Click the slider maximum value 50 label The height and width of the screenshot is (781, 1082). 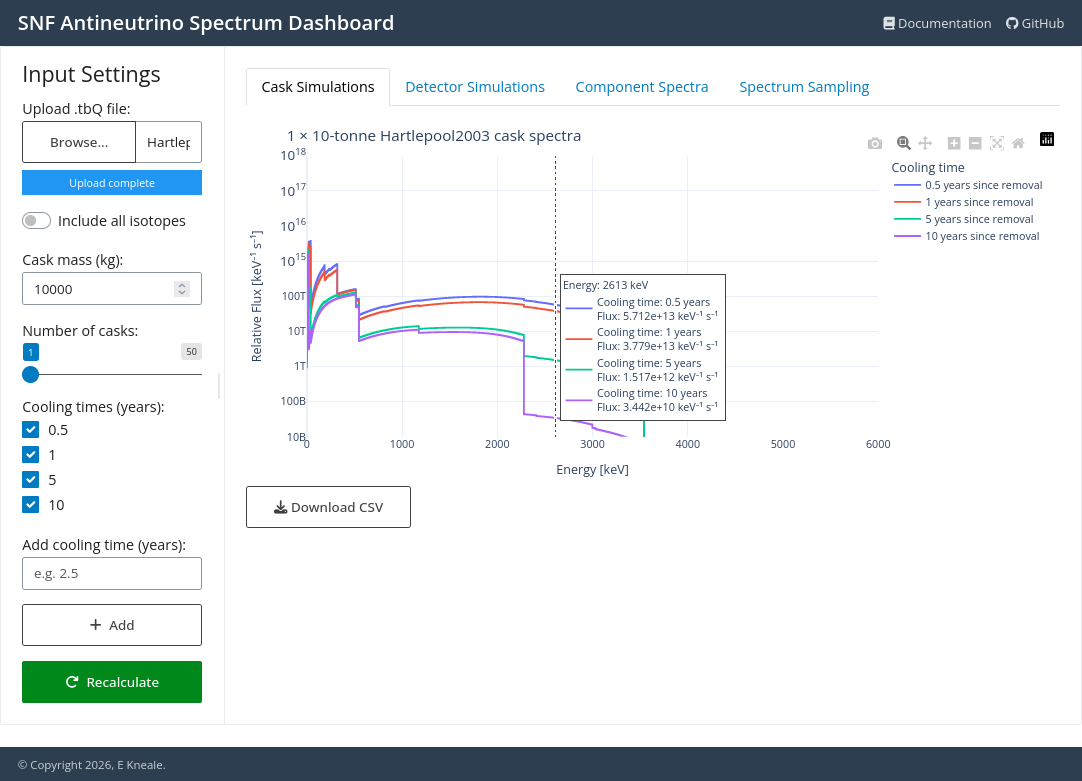pyautogui.click(x=191, y=352)
